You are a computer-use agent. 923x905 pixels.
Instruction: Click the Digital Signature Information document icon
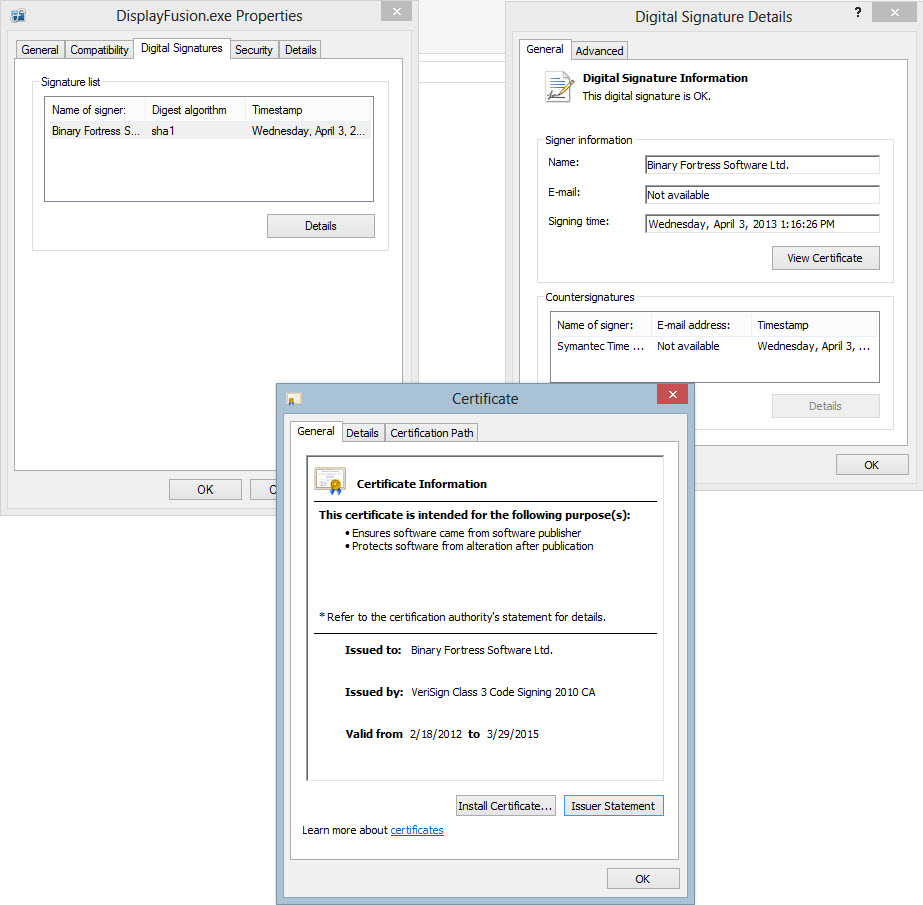(x=559, y=87)
